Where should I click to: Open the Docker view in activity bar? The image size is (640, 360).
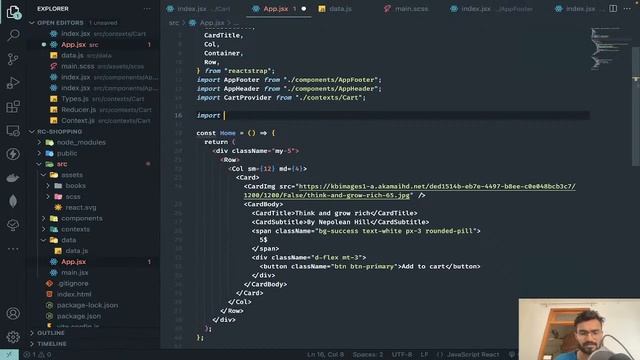click(x=13, y=178)
